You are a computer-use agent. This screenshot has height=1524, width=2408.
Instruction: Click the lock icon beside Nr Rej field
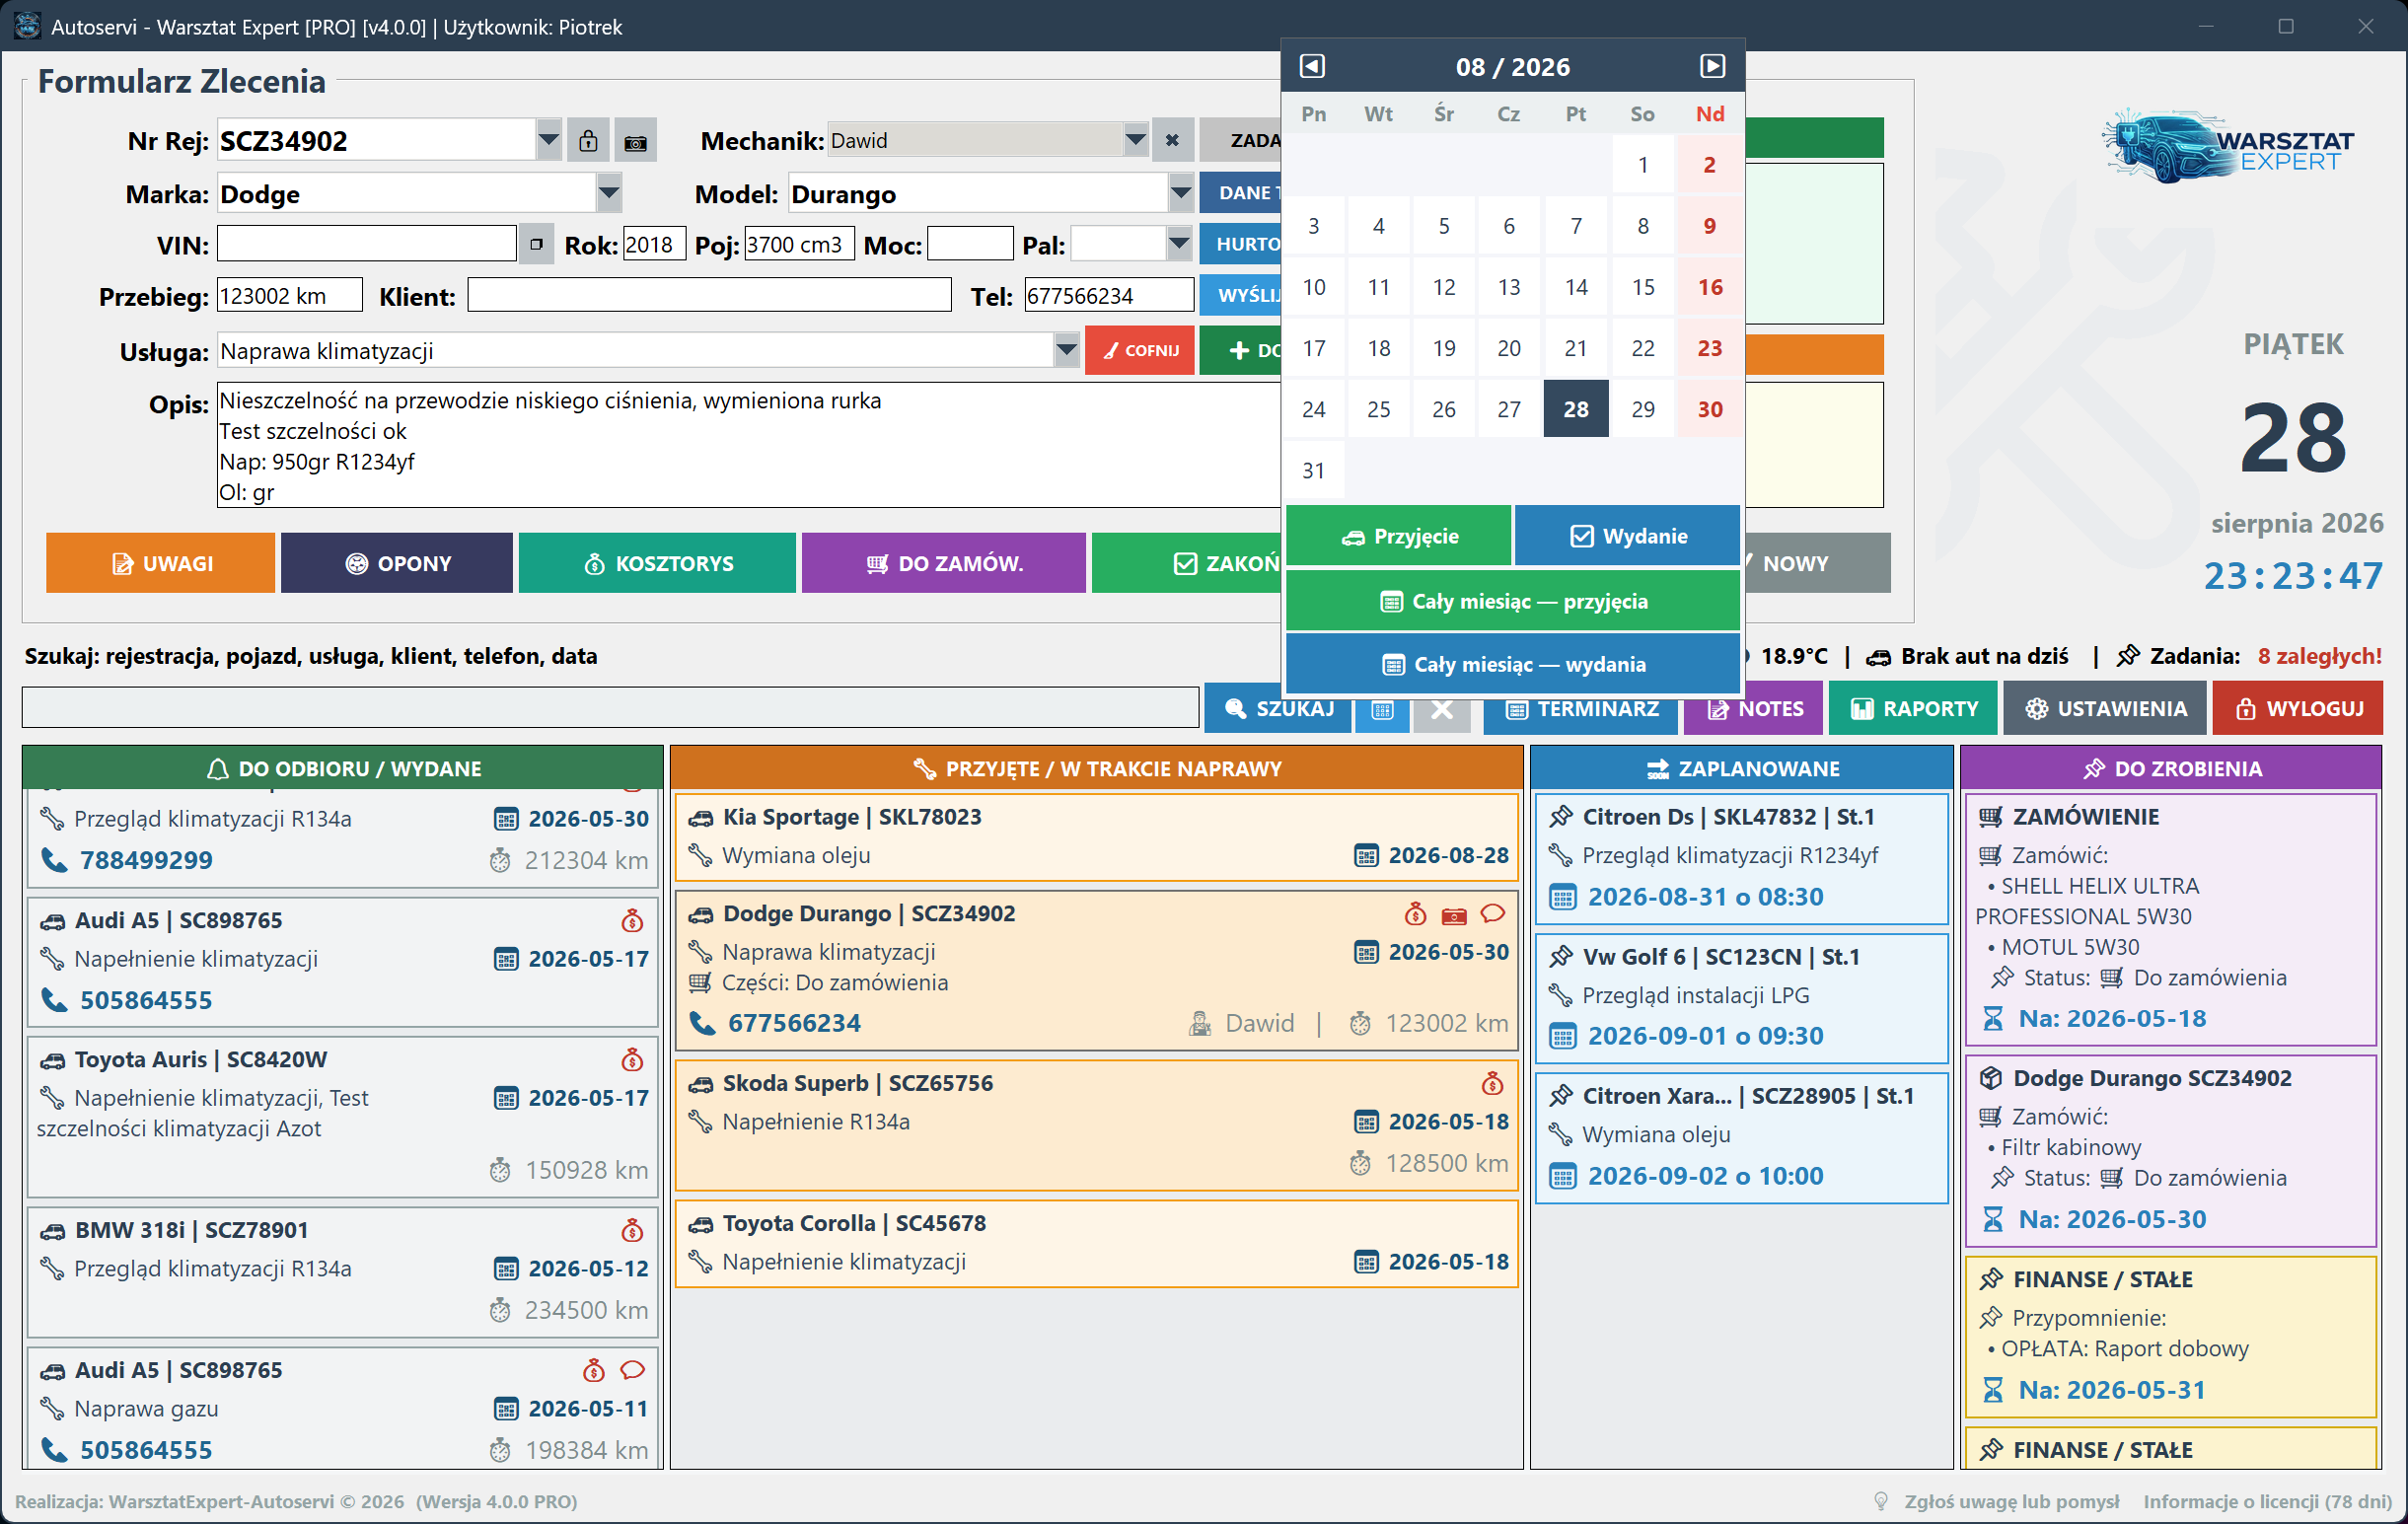point(588,141)
